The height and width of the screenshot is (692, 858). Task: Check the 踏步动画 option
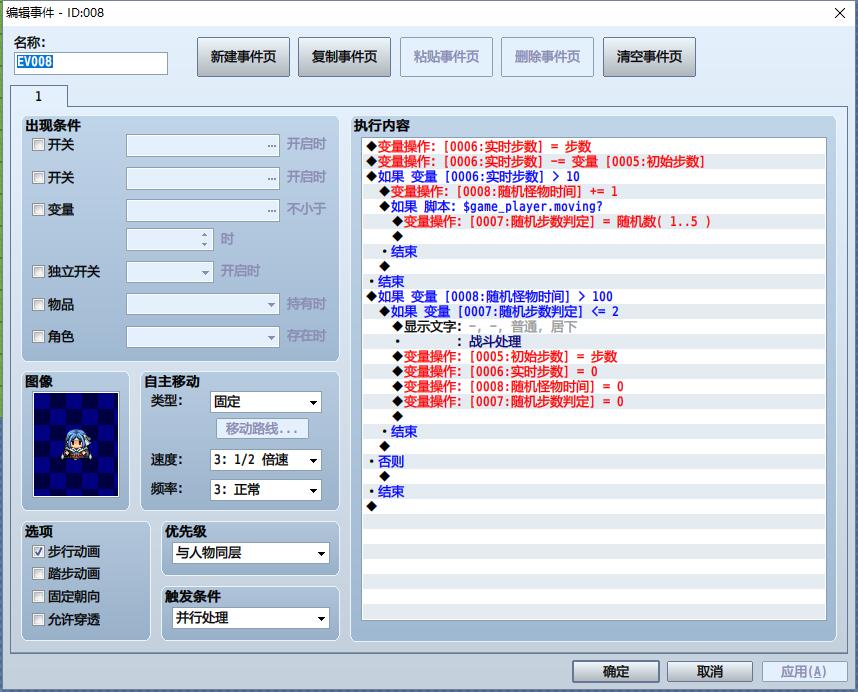click(x=38, y=574)
